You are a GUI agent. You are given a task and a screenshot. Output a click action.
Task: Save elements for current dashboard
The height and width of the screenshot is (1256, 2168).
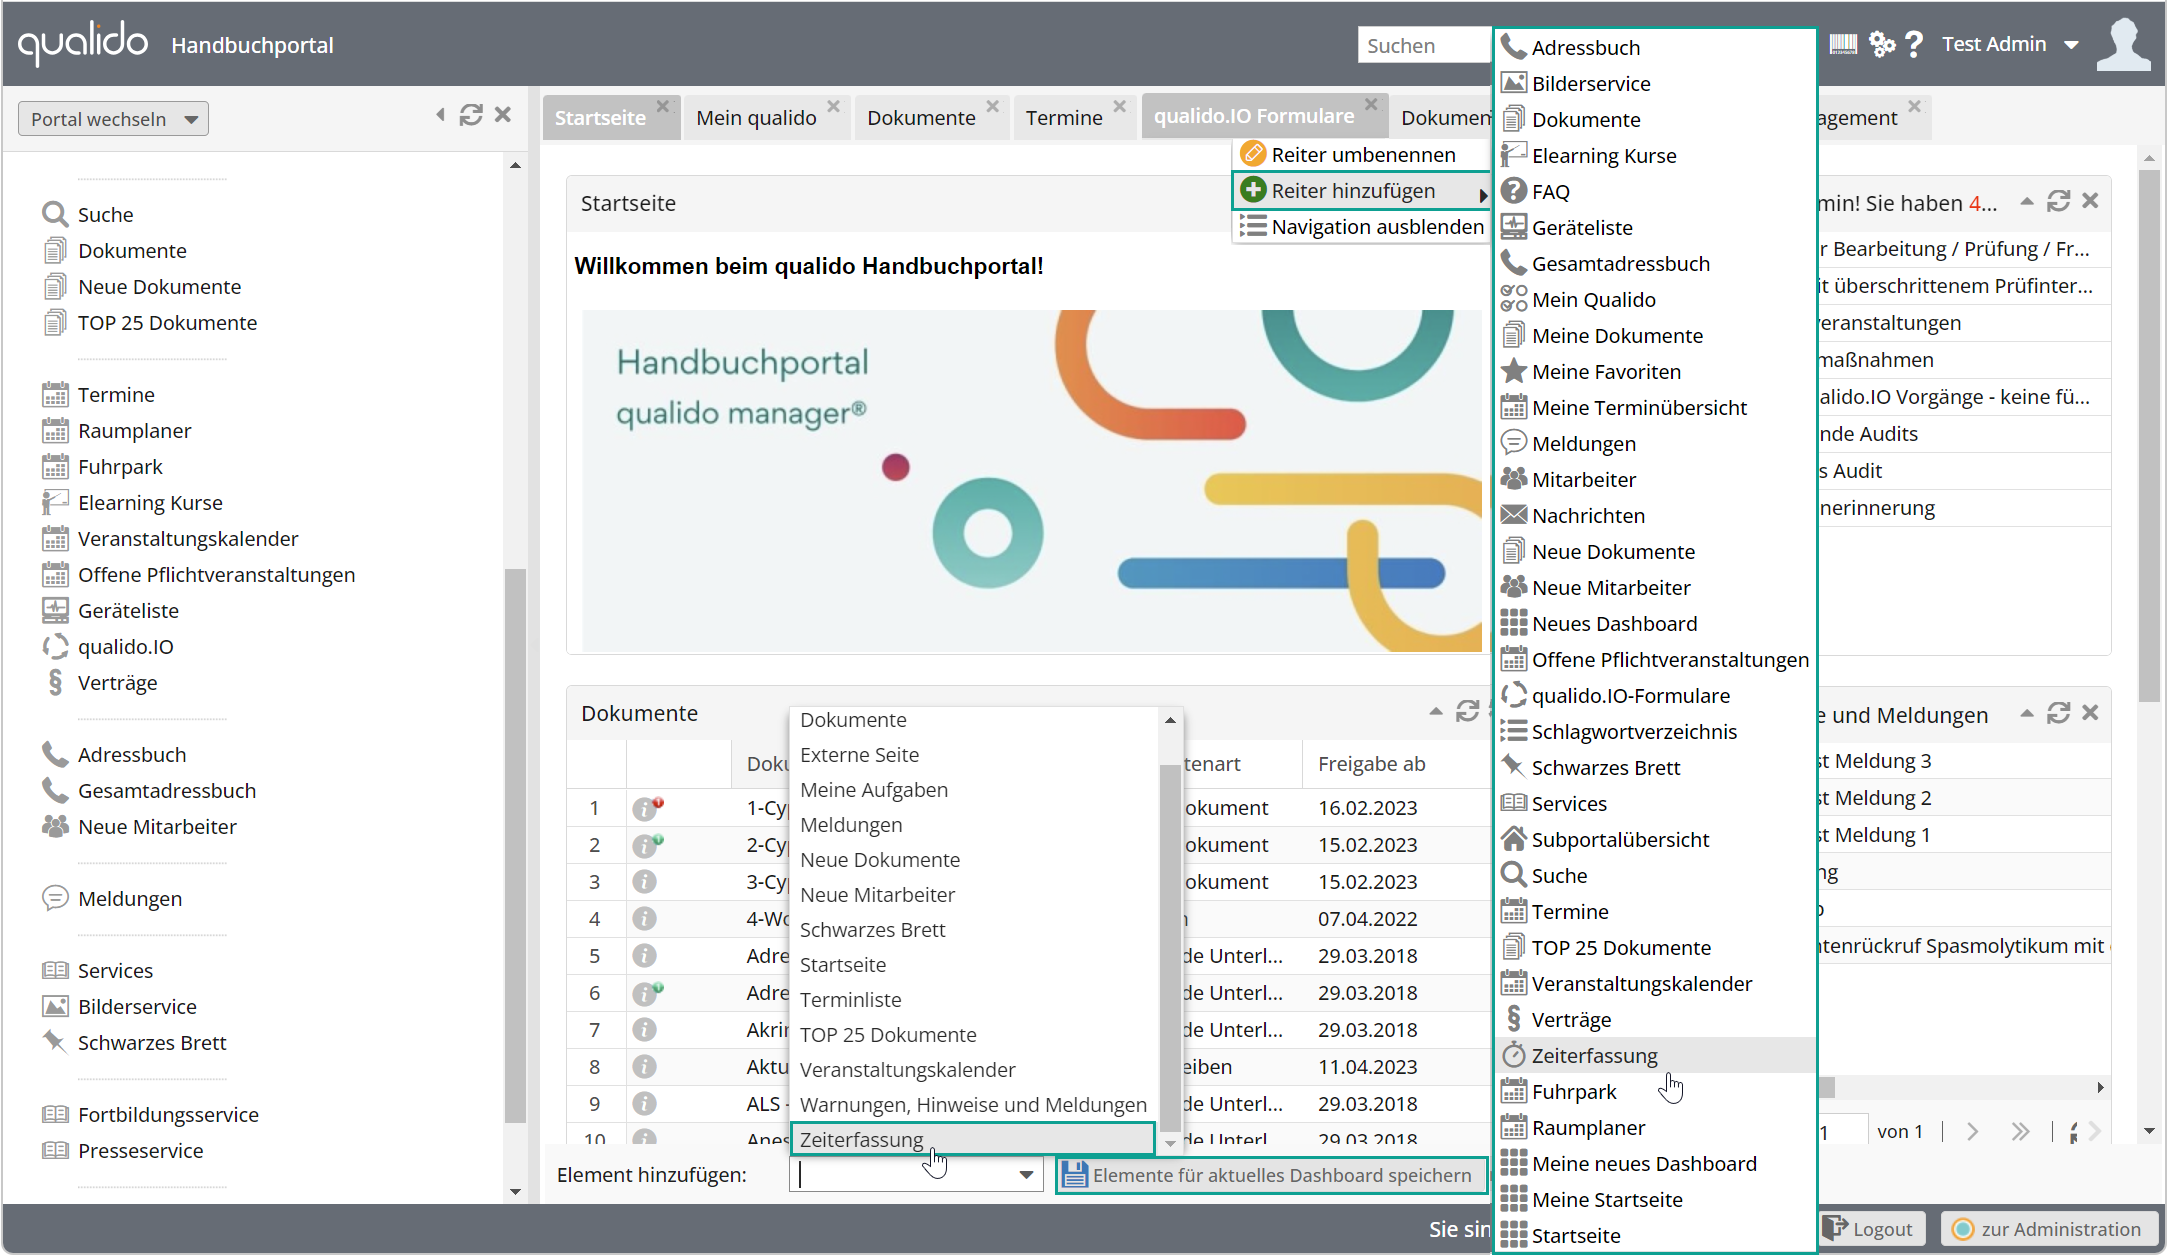(x=1271, y=1175)
